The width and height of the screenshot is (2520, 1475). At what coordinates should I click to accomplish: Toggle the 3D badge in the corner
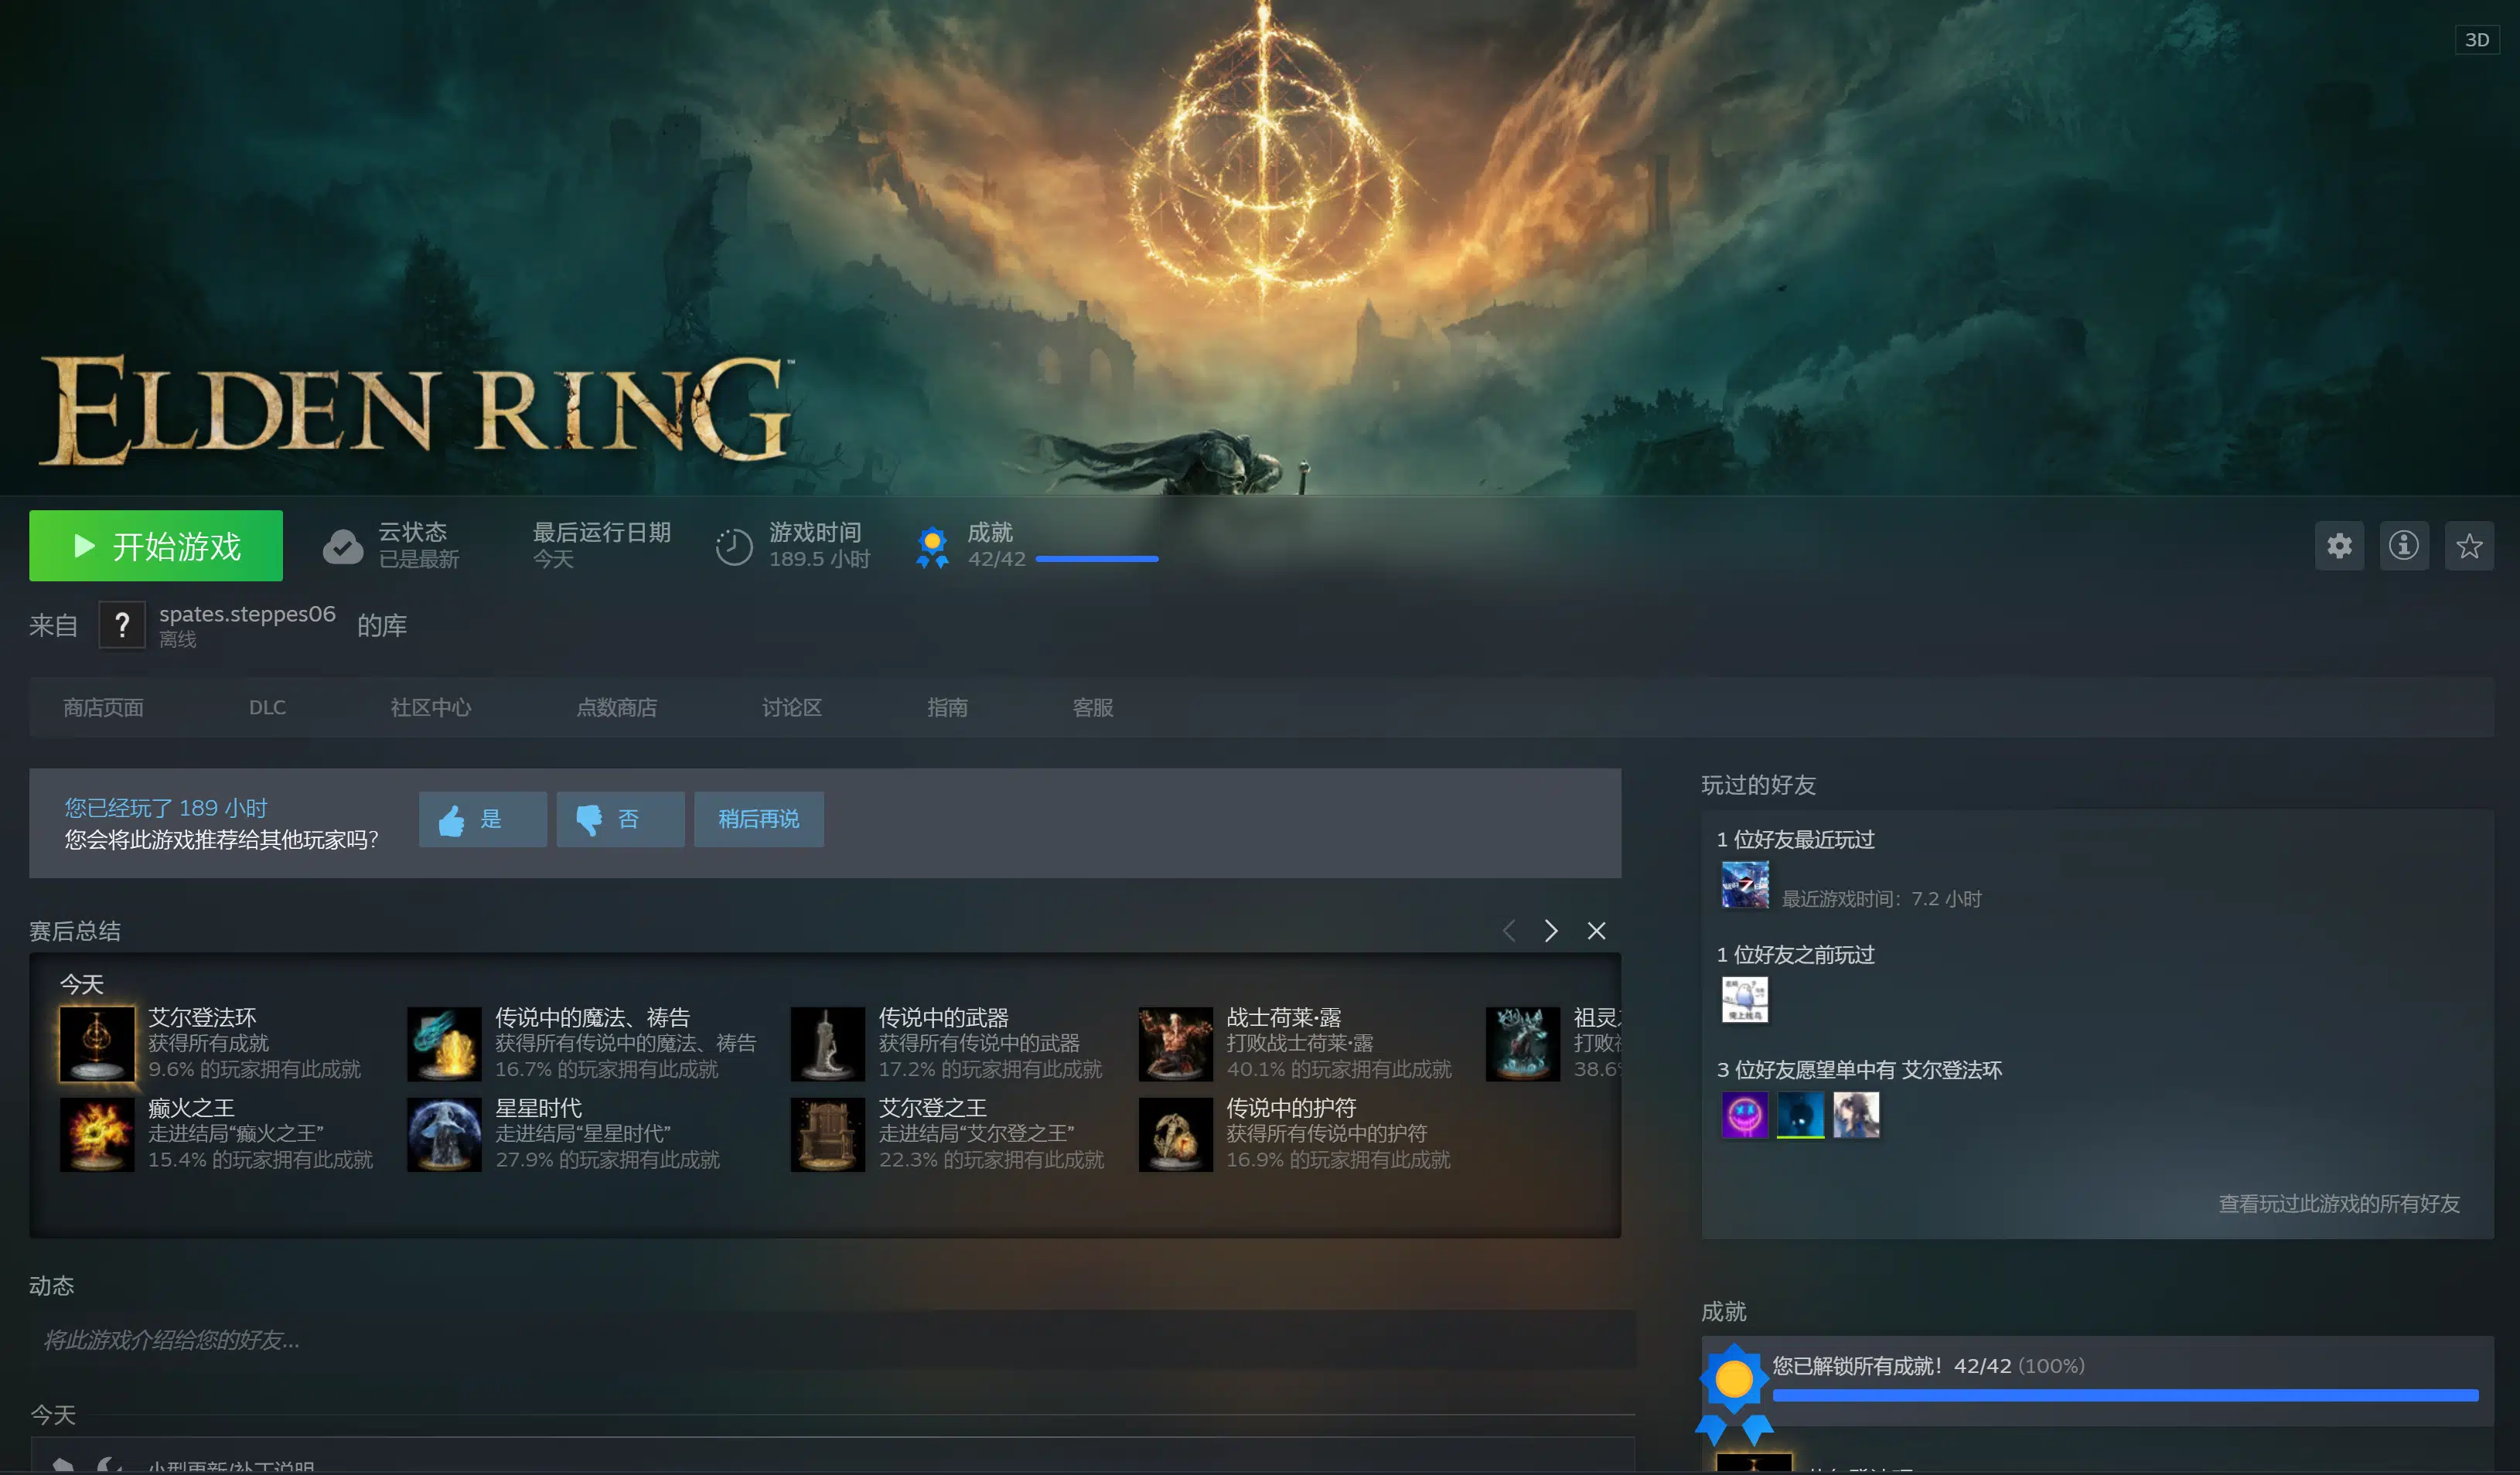[2478, 39]
